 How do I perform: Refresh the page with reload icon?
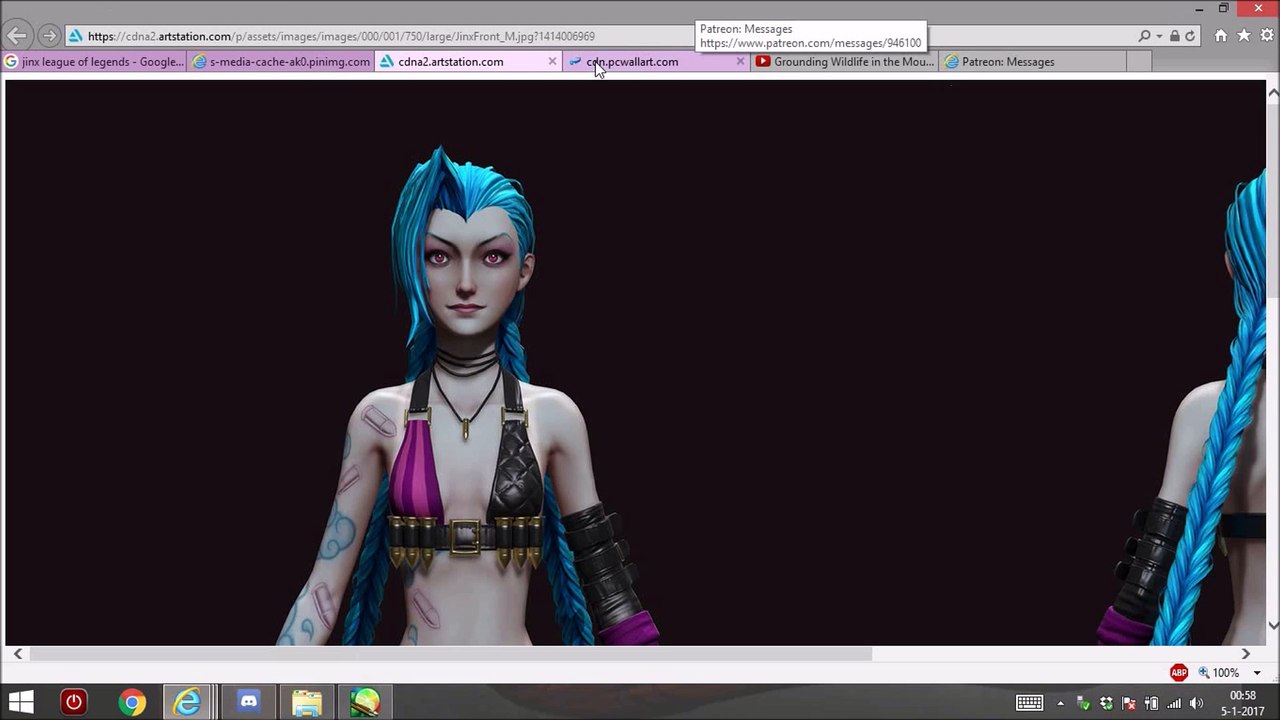(1190, 36)
